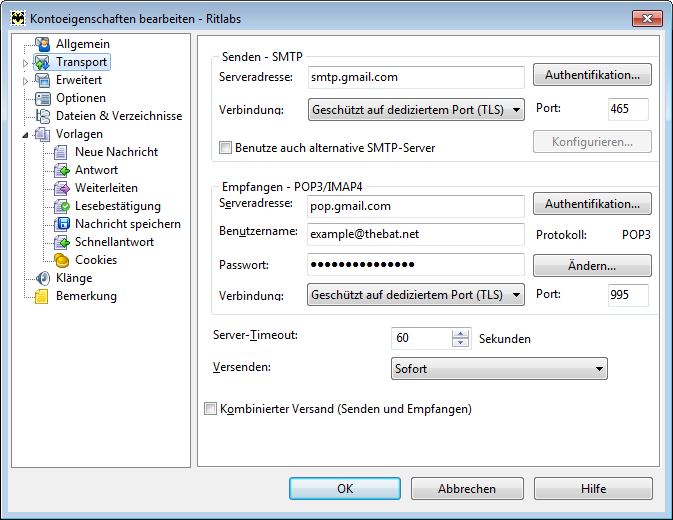This screenshot has height=520, width=673.
Task: Select the Lesebestätigung icon
Action: coord(62,206)
